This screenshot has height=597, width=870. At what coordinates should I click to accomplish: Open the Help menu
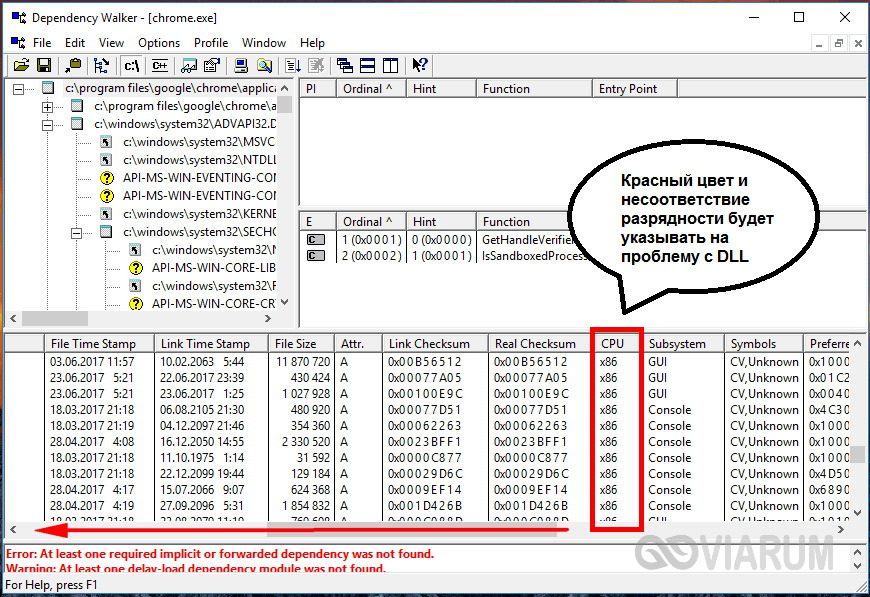tap(312, 43)
